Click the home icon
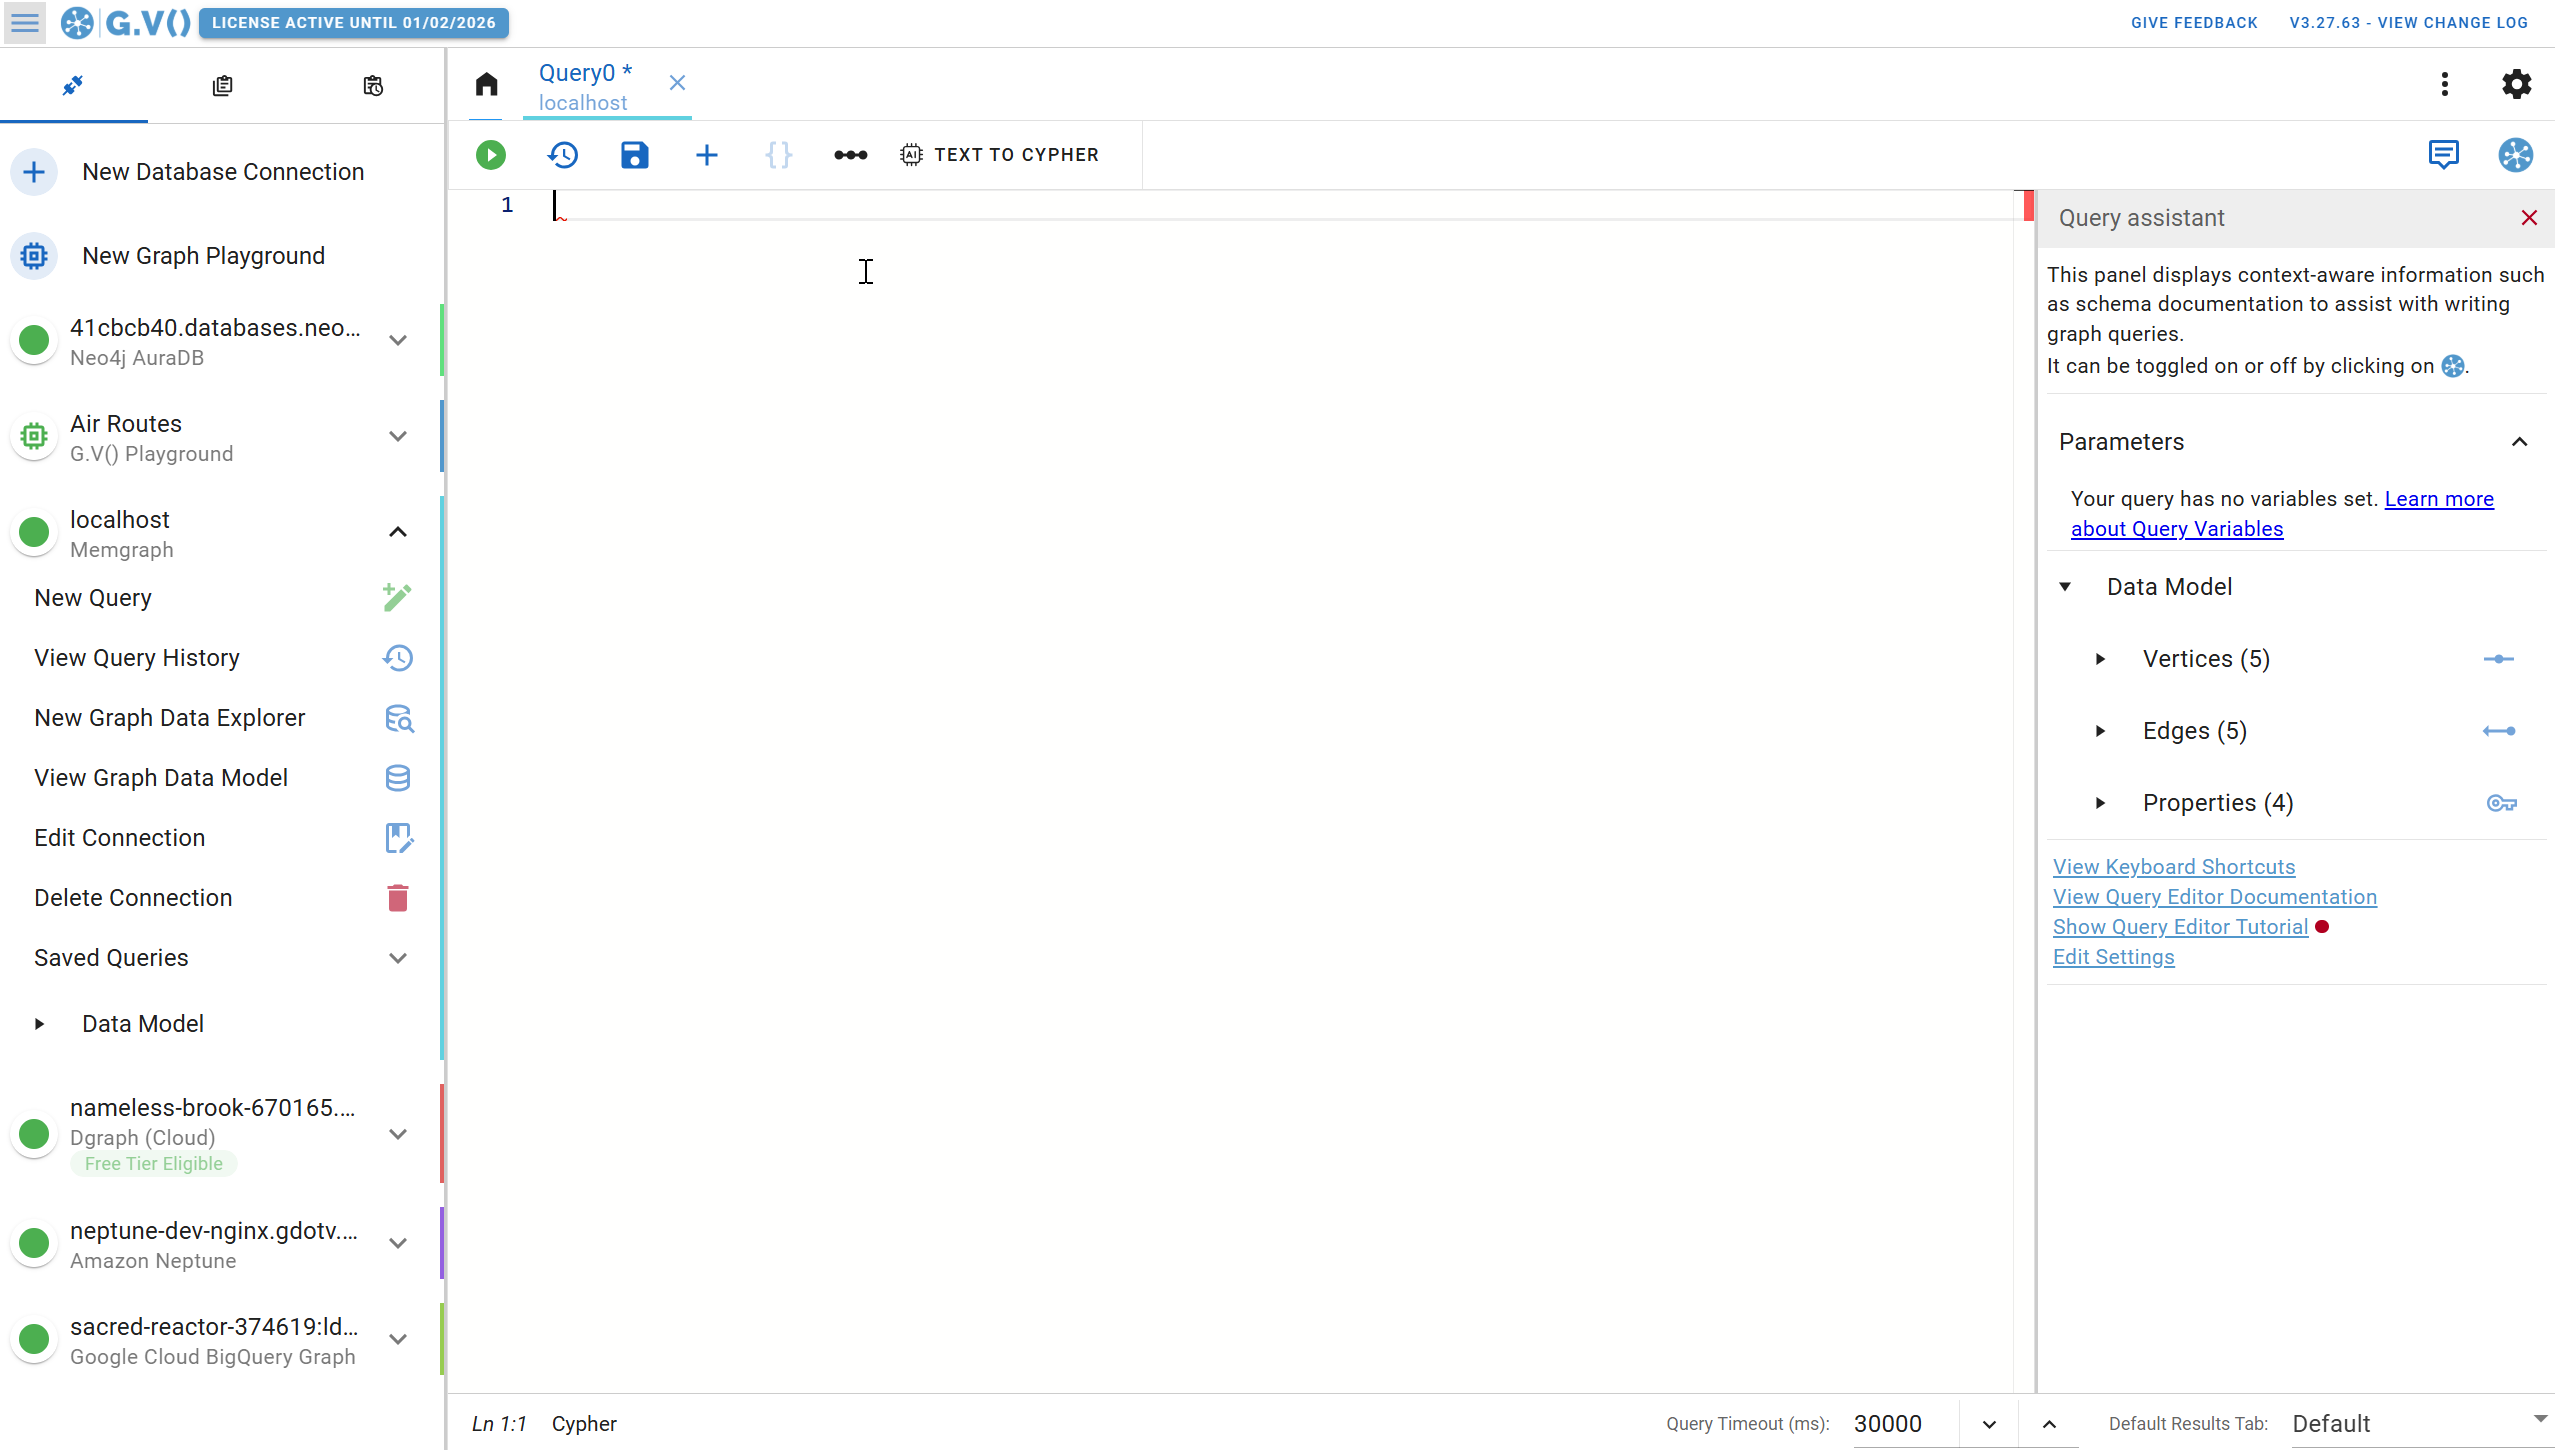The width and height of the screenshot is (2555, 1450). (x=486, y=84)
